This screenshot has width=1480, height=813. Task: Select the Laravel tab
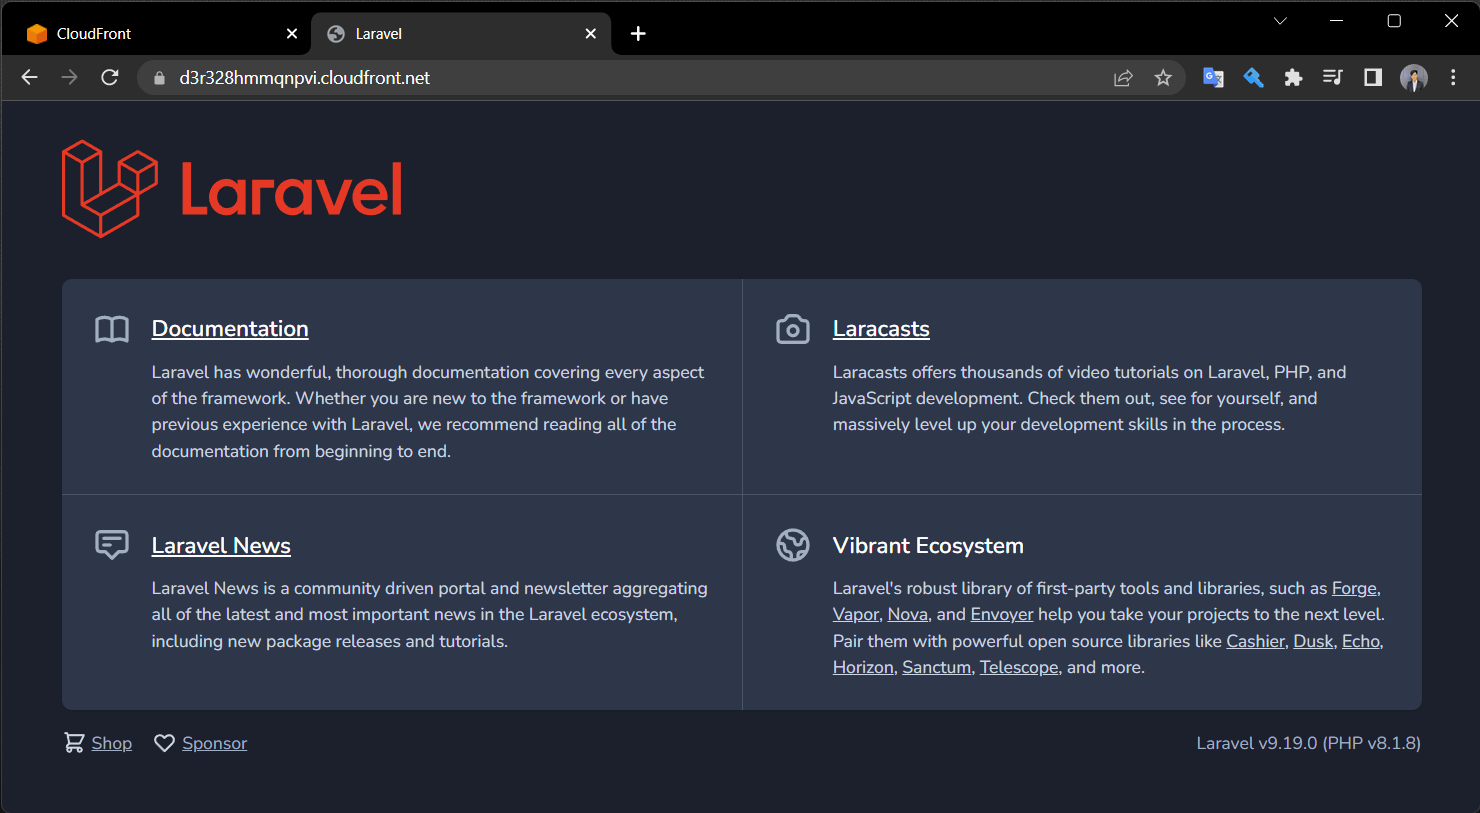461,34
